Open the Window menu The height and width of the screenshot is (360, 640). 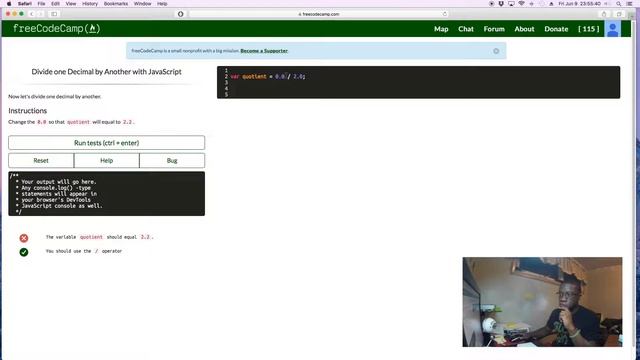tap(142, 4)
